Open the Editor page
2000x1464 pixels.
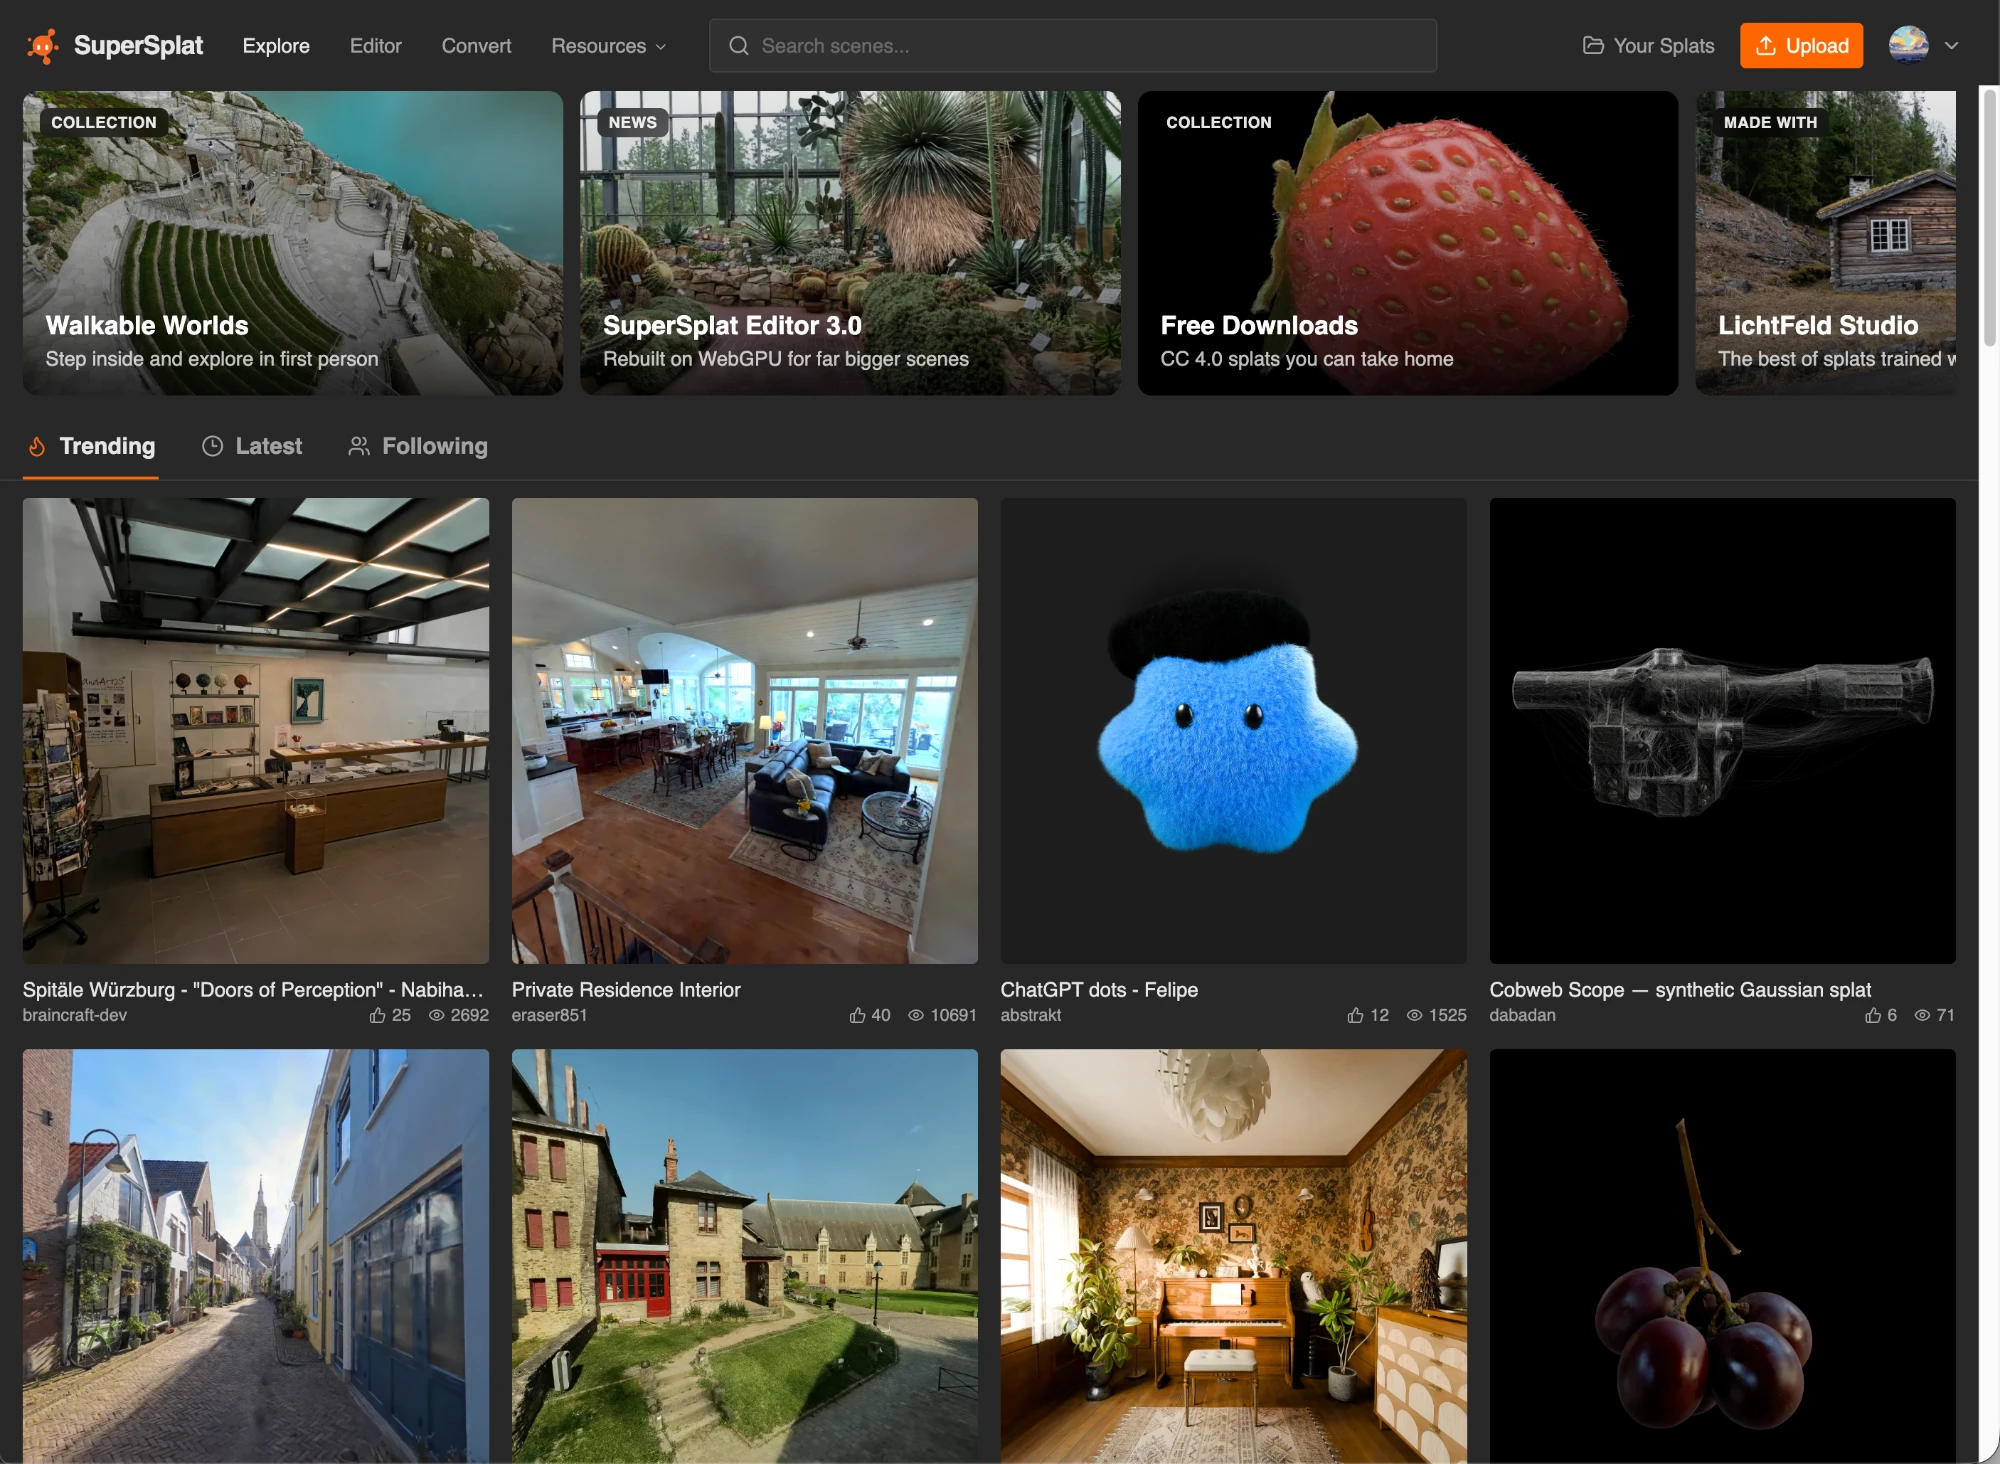(376, 46)
